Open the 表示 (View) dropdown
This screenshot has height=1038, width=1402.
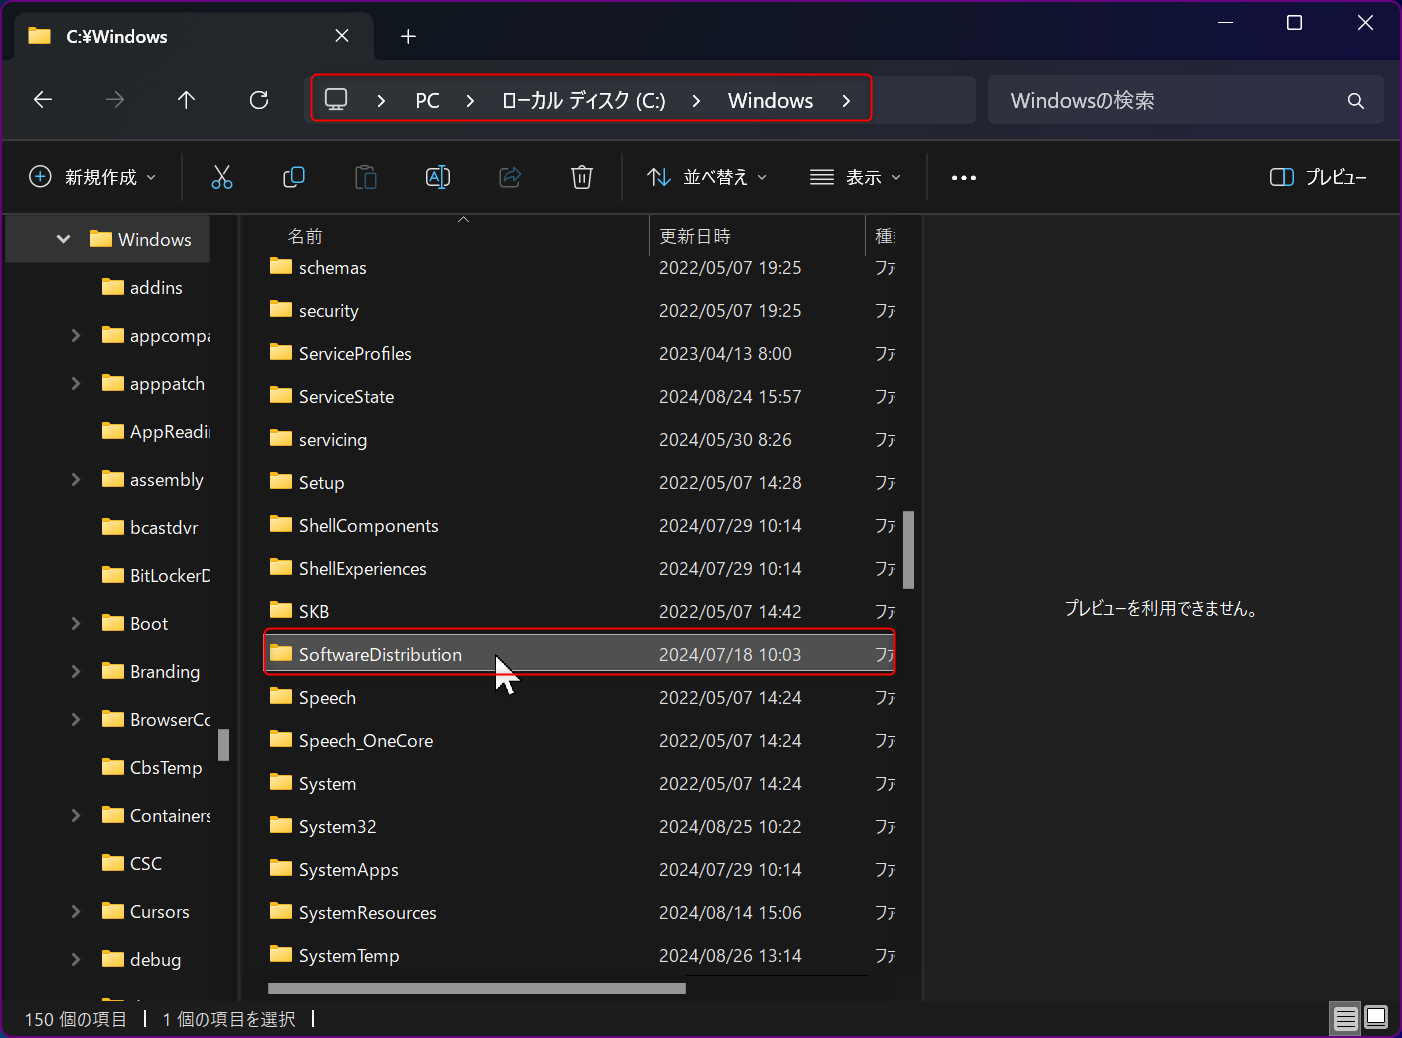(856, 177)
